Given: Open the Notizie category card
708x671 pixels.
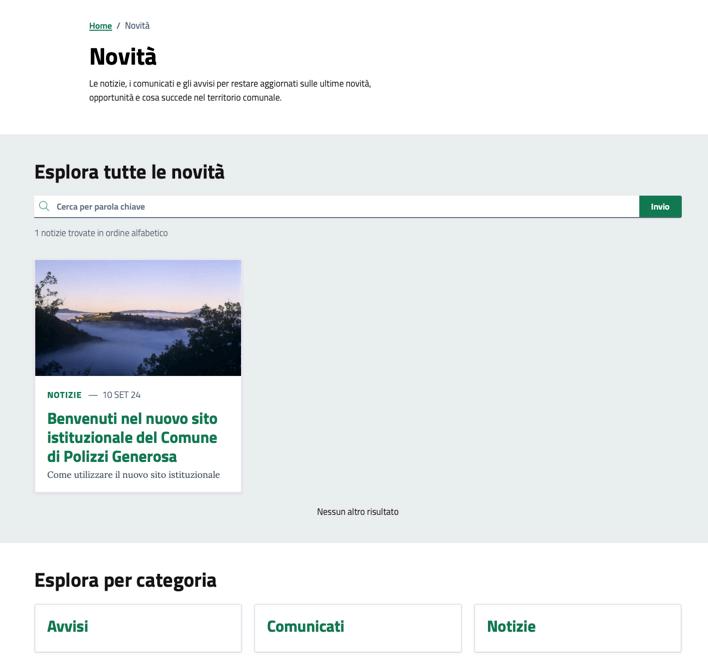Looking at the screenshot, I should [578, 628].
